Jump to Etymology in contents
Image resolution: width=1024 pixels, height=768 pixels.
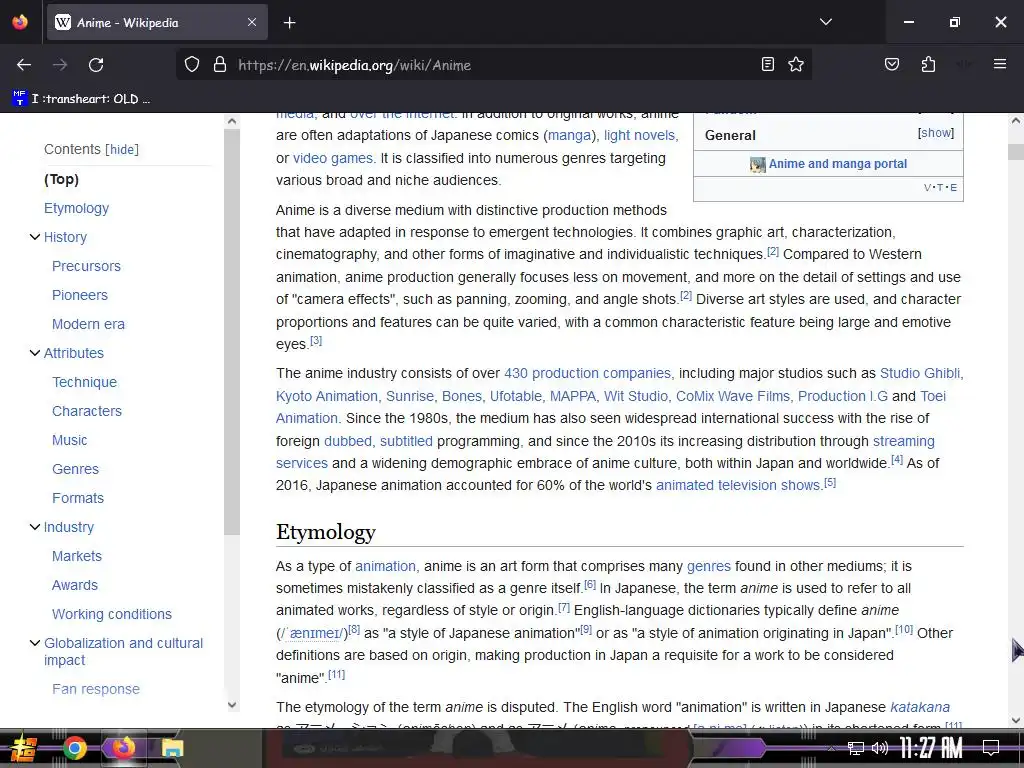[76, 208]
